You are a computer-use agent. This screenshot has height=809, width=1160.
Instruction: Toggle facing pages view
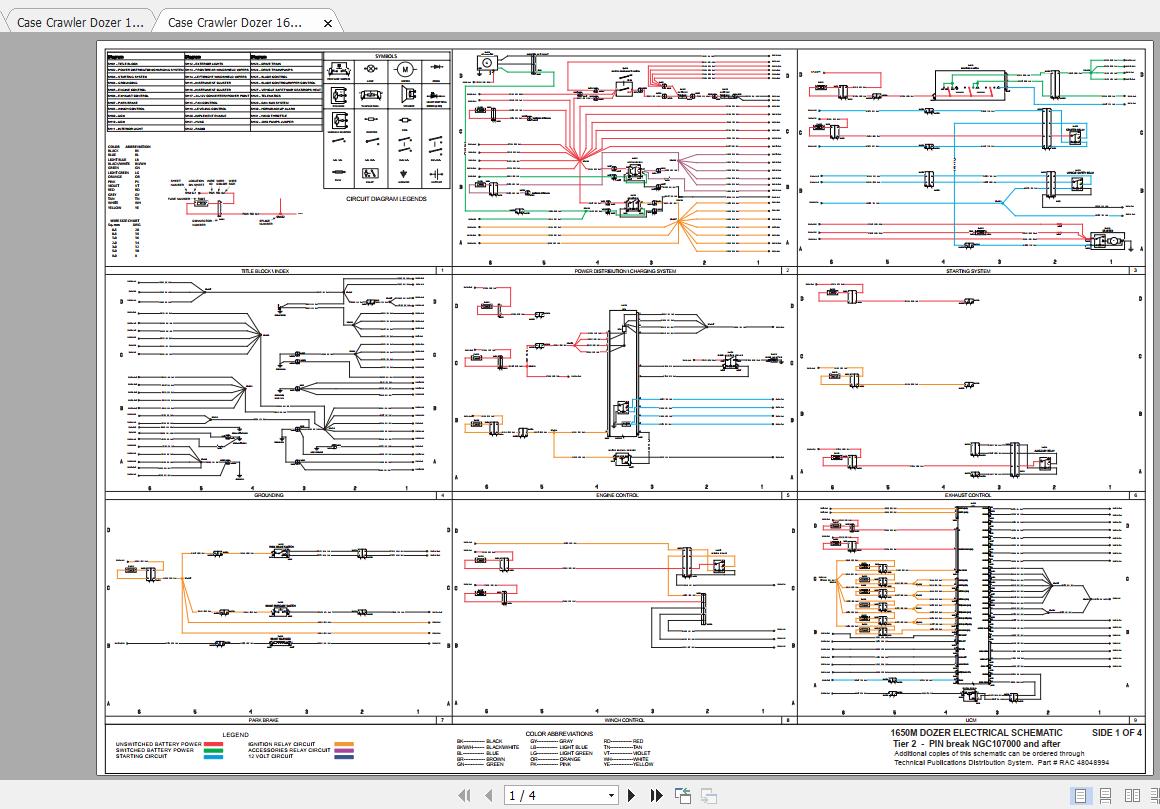(1131, 795)
